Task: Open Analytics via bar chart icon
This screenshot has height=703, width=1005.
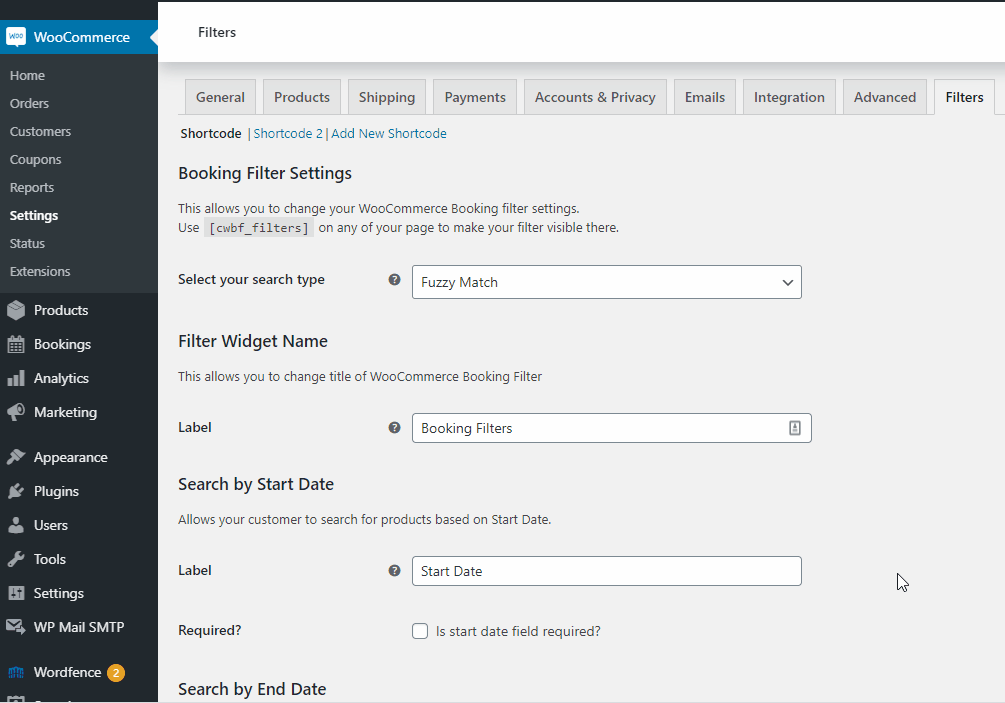Action: coord(16,378)
